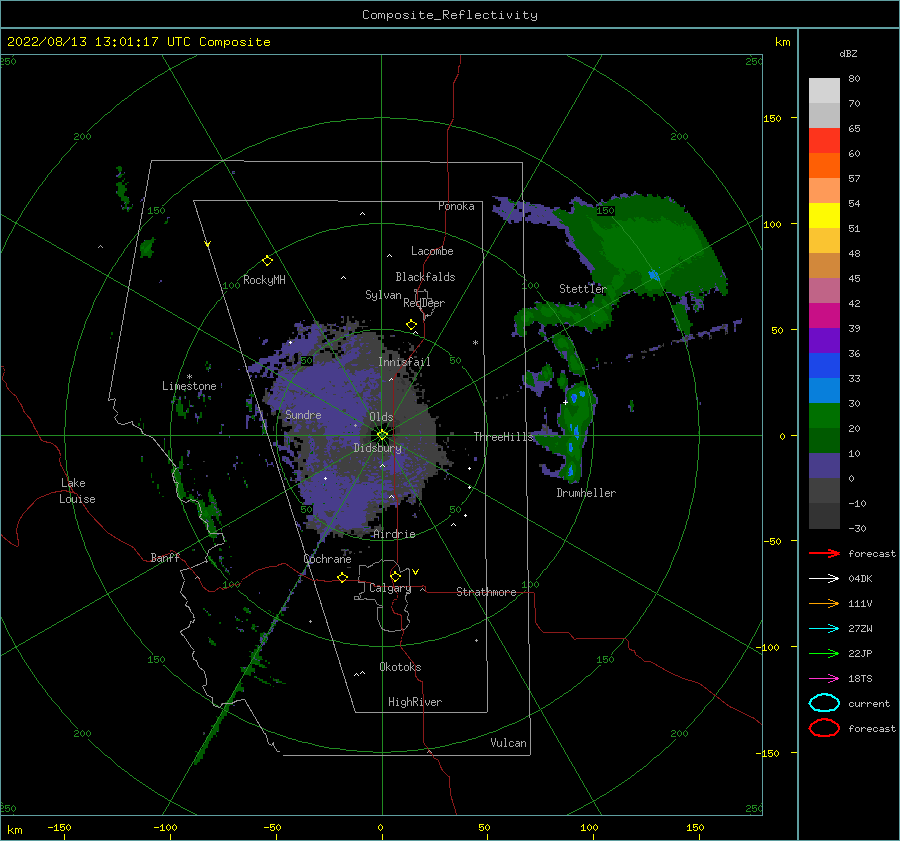Viewport: 900px width, 841px height.
Task: Click the Innisfail city label
Action: (404, 362)
